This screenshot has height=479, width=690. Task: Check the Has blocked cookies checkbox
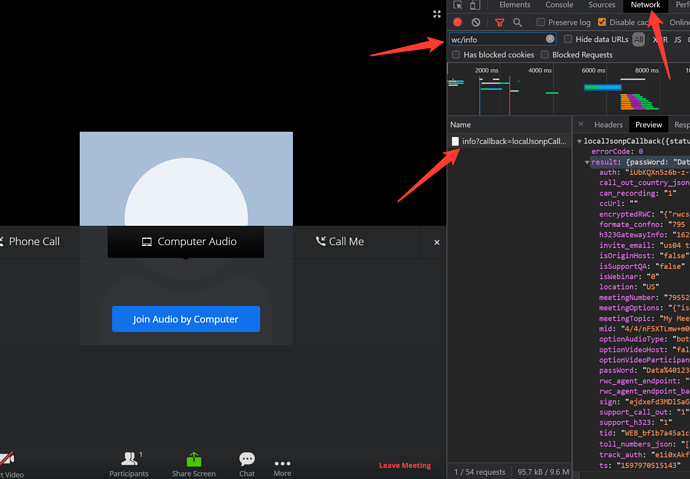coord(456,55)
